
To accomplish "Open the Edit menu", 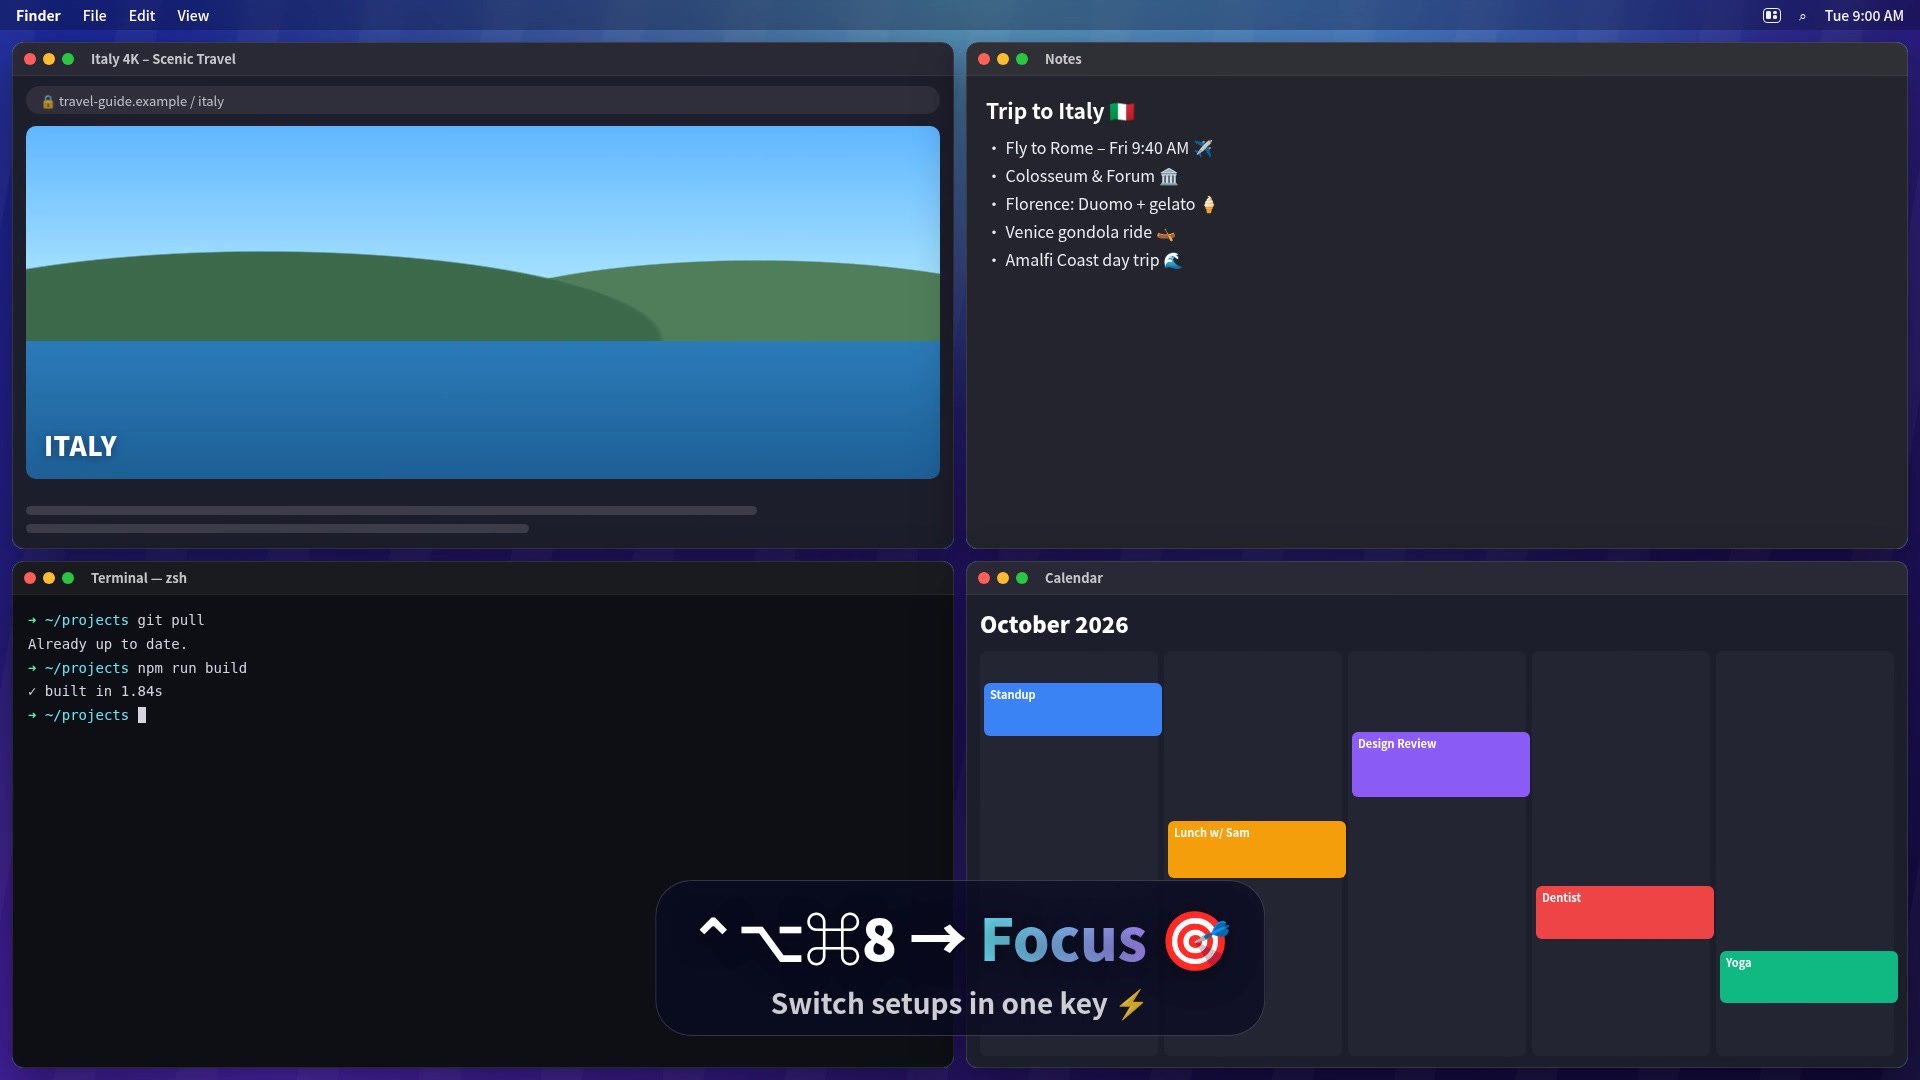I will tap(141, 16).
